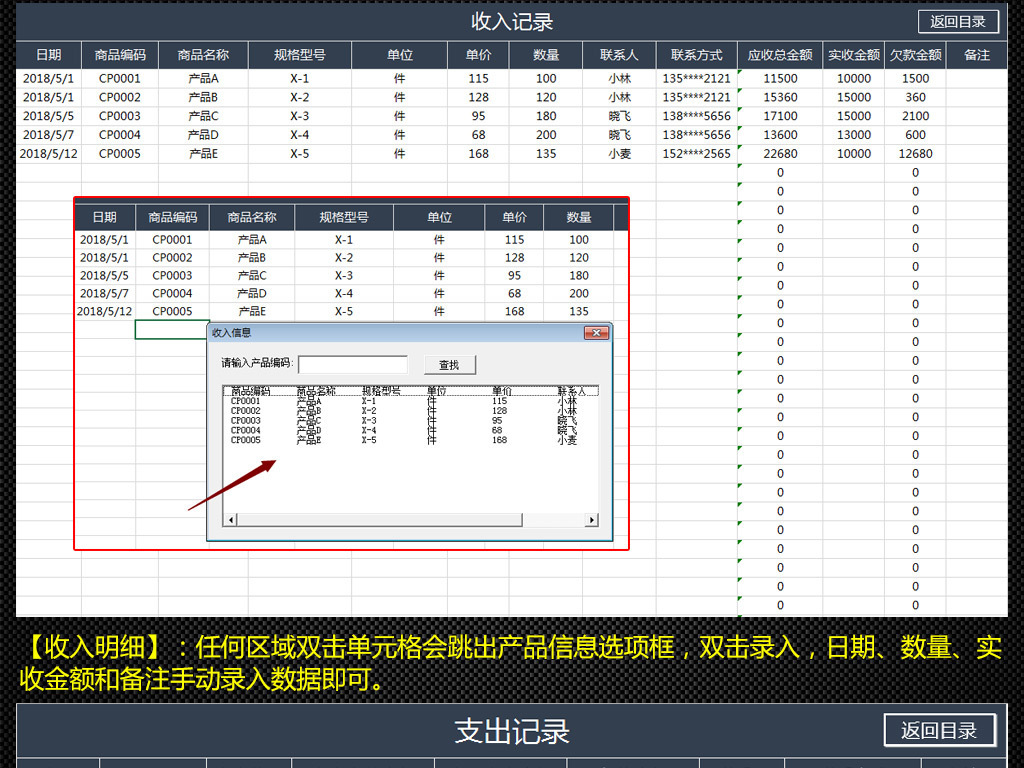The height and width of the screenshot is (768, 1024).
Task: Click the product code input field
Action: point(353,365)
